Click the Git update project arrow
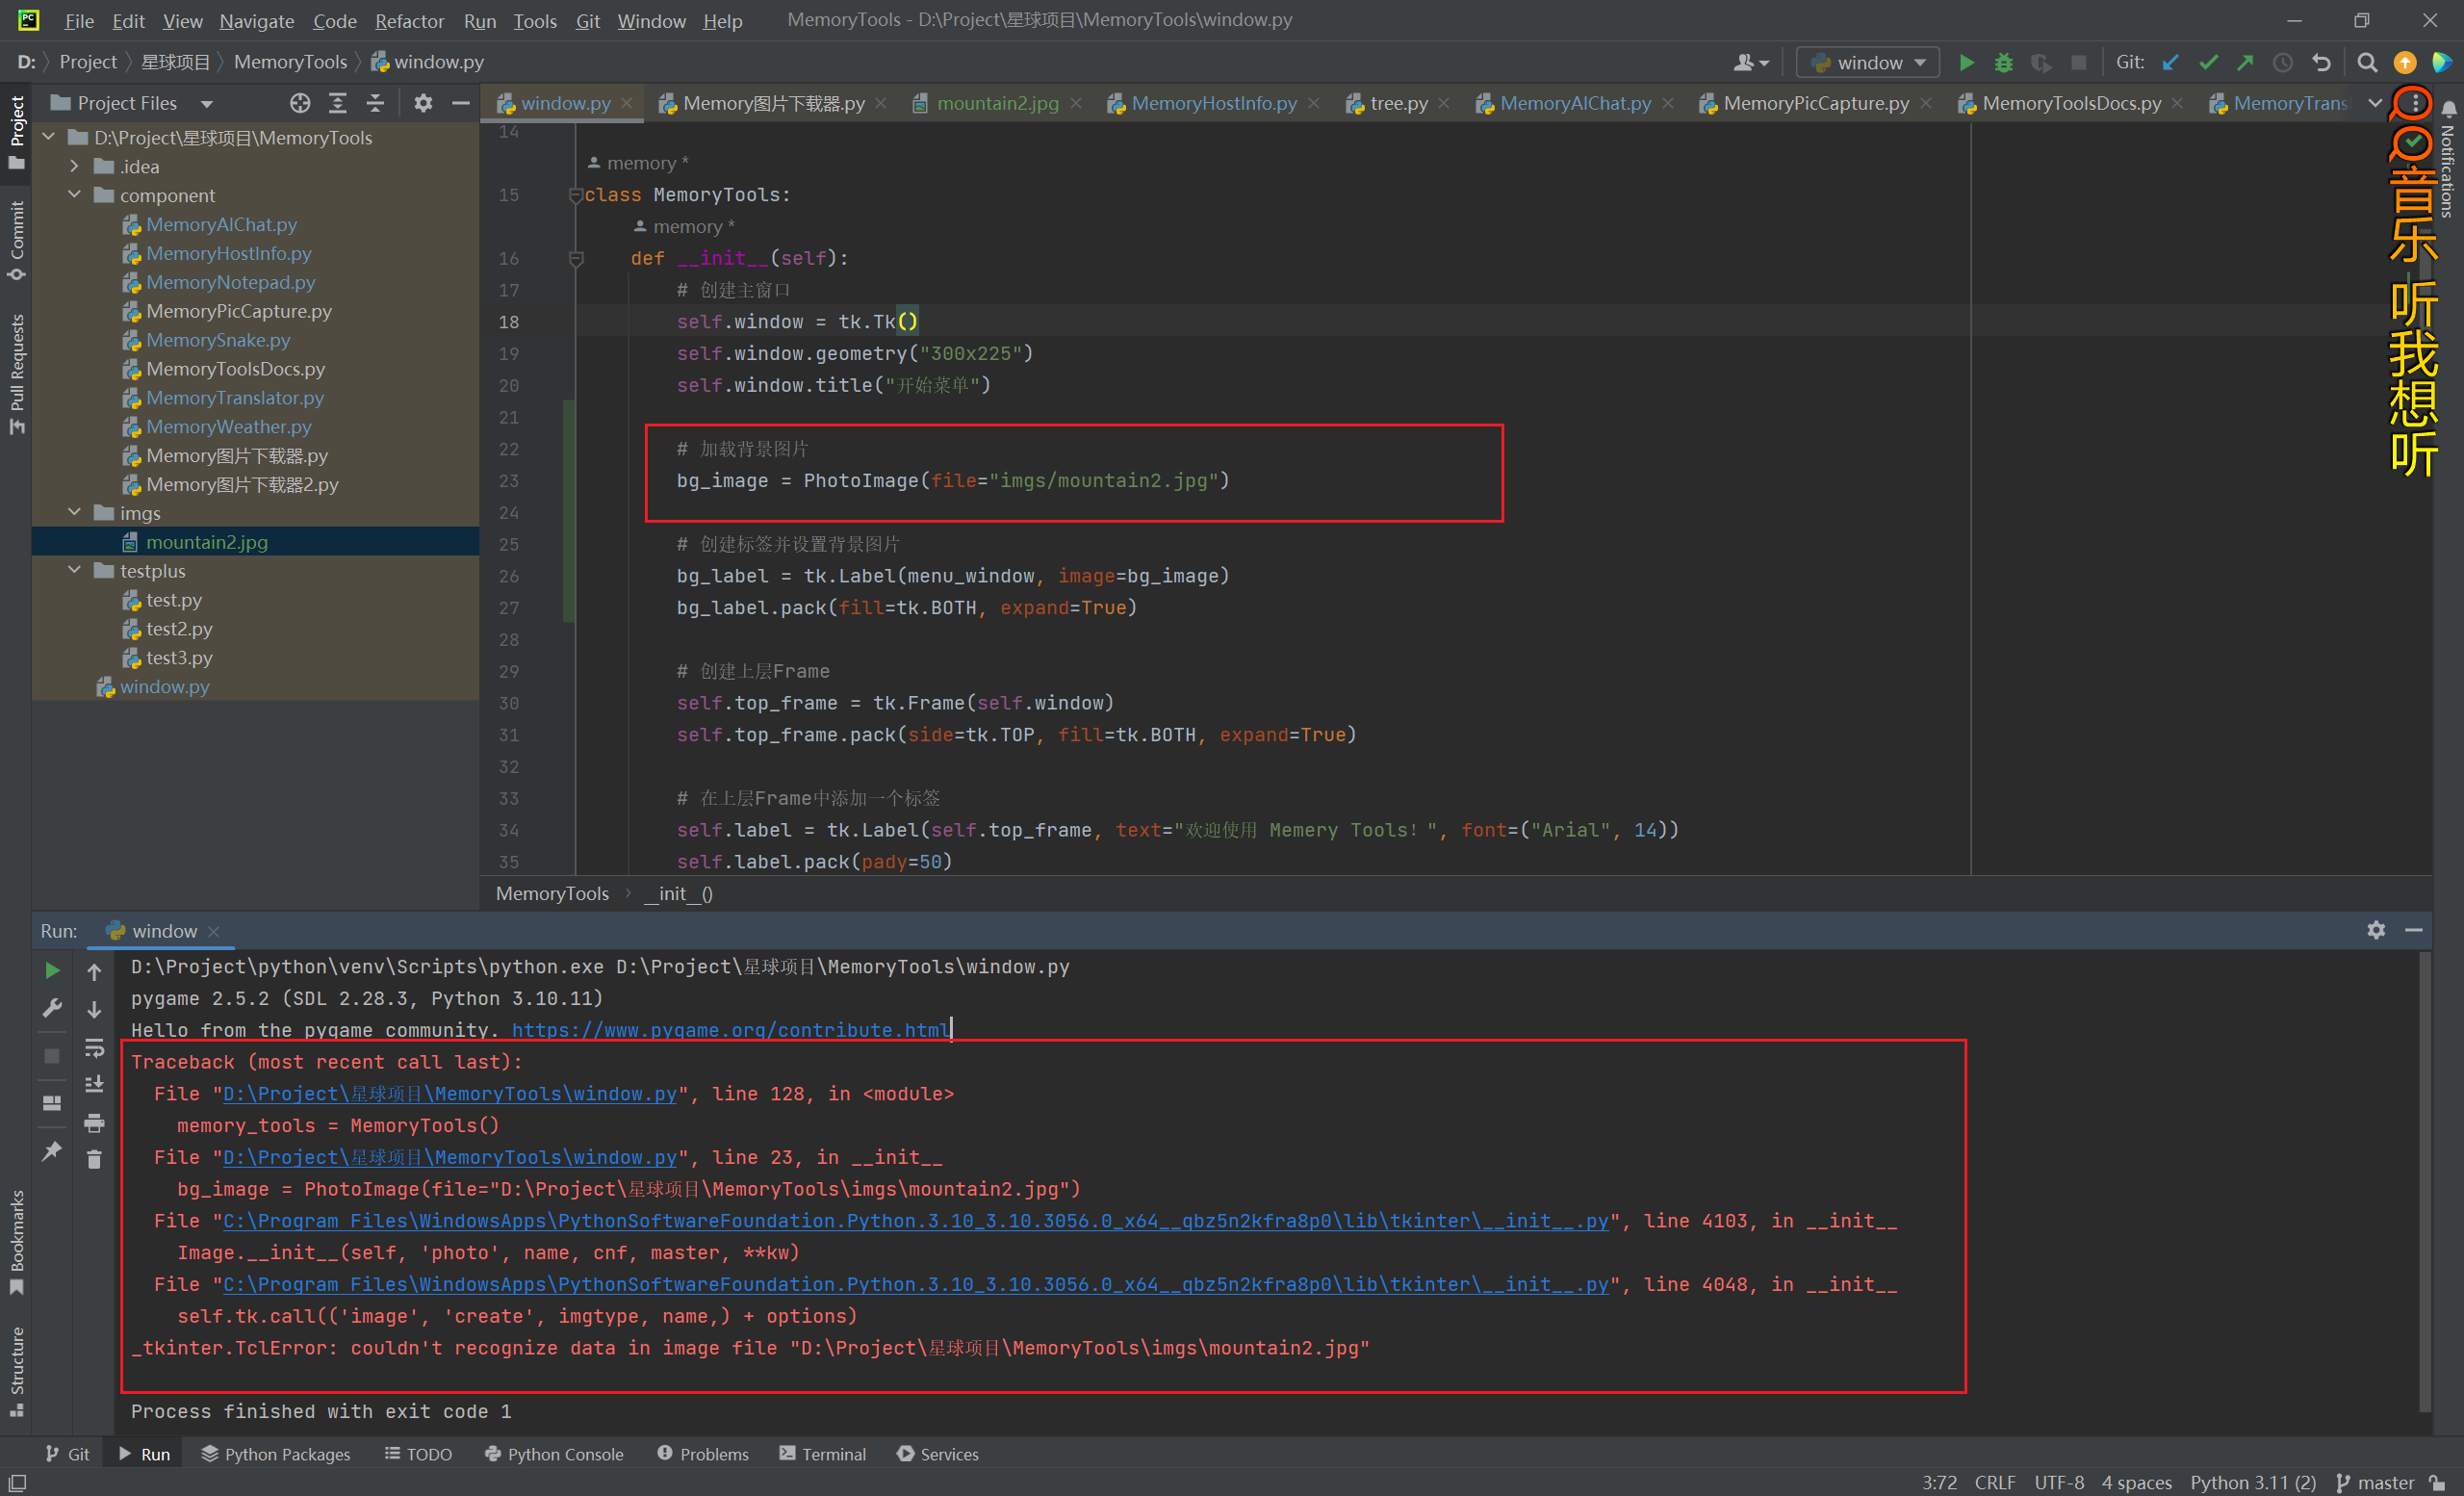This screenshot has width=2464, height=1496. click(x=2171, y=62)
